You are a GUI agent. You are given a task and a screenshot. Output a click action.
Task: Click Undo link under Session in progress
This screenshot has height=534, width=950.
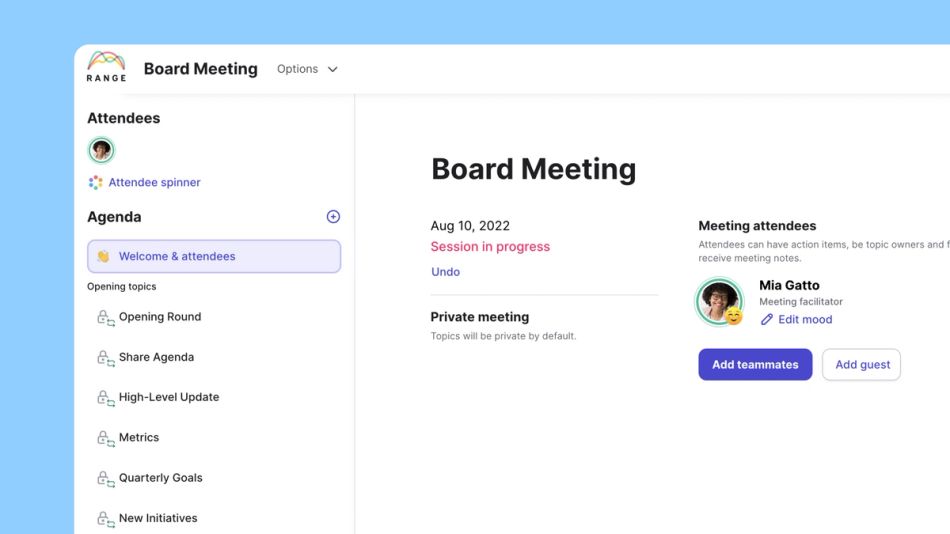click(445, 272)
